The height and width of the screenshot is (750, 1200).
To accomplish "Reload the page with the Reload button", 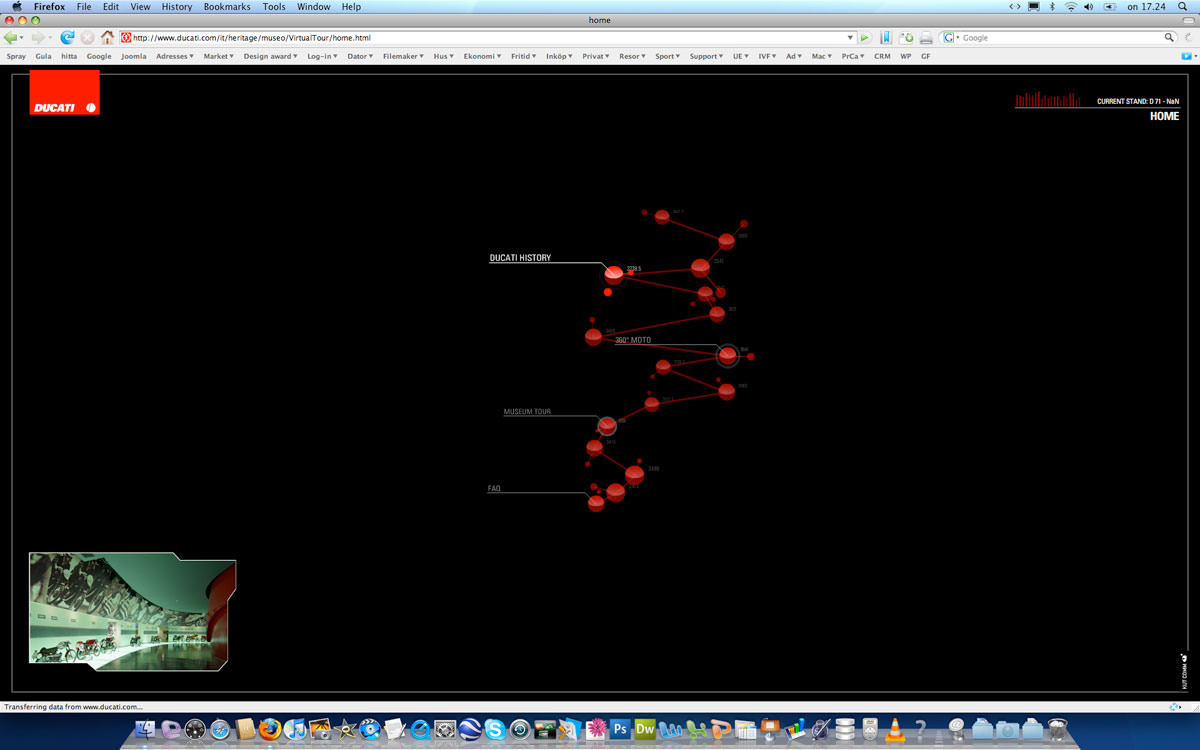I will [67, 38].
